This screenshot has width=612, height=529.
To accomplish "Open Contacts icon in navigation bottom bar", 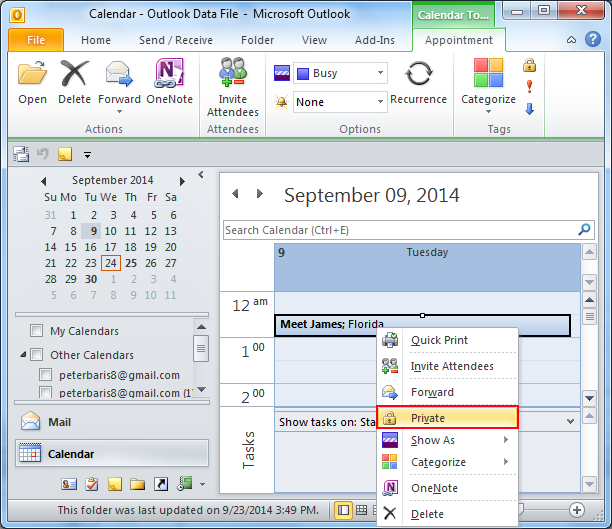I will click(x=69, y=484).
